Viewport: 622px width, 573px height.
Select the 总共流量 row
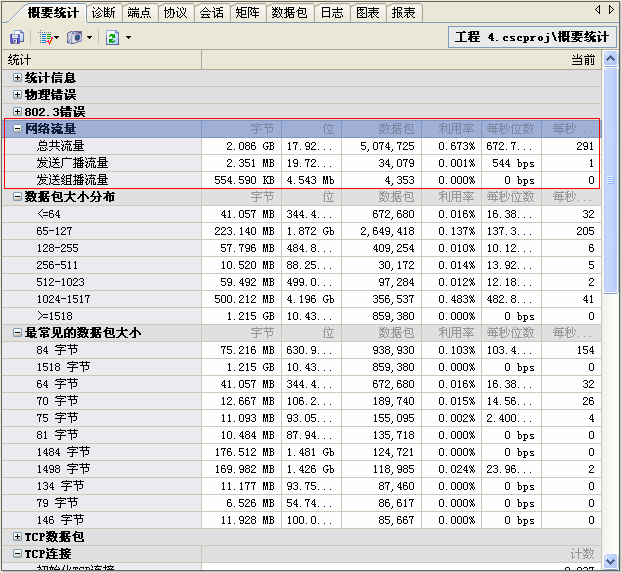pos(301,146)
